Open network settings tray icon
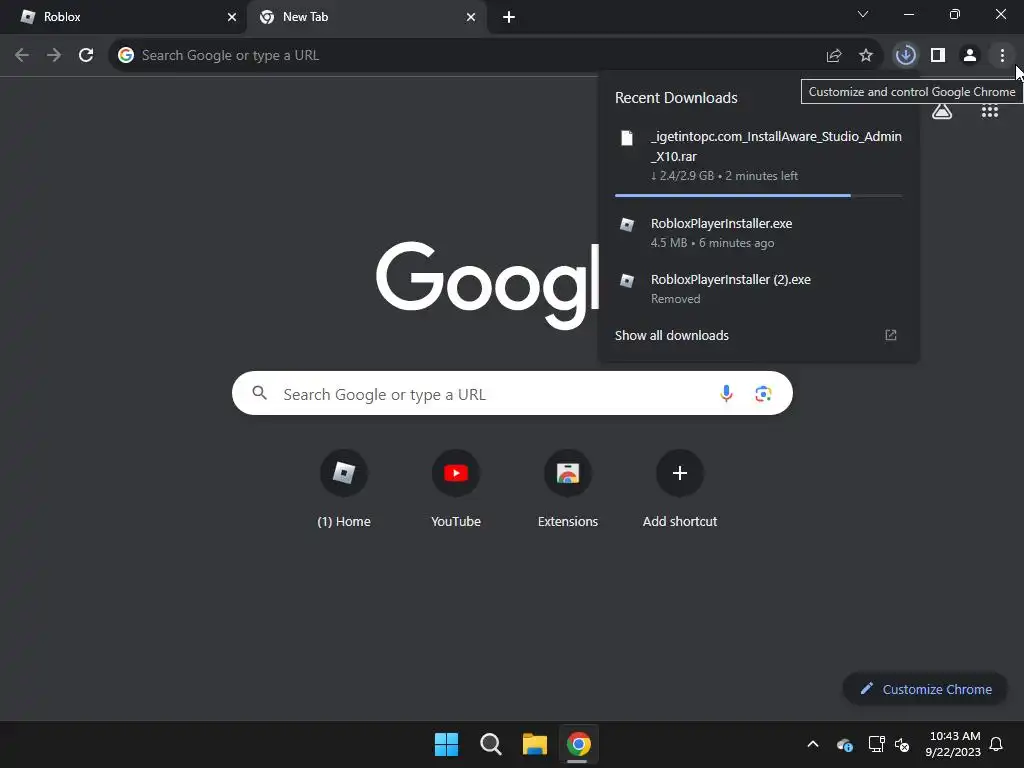The height and width of the screenshot is (768, 1024). click(876, 744)
